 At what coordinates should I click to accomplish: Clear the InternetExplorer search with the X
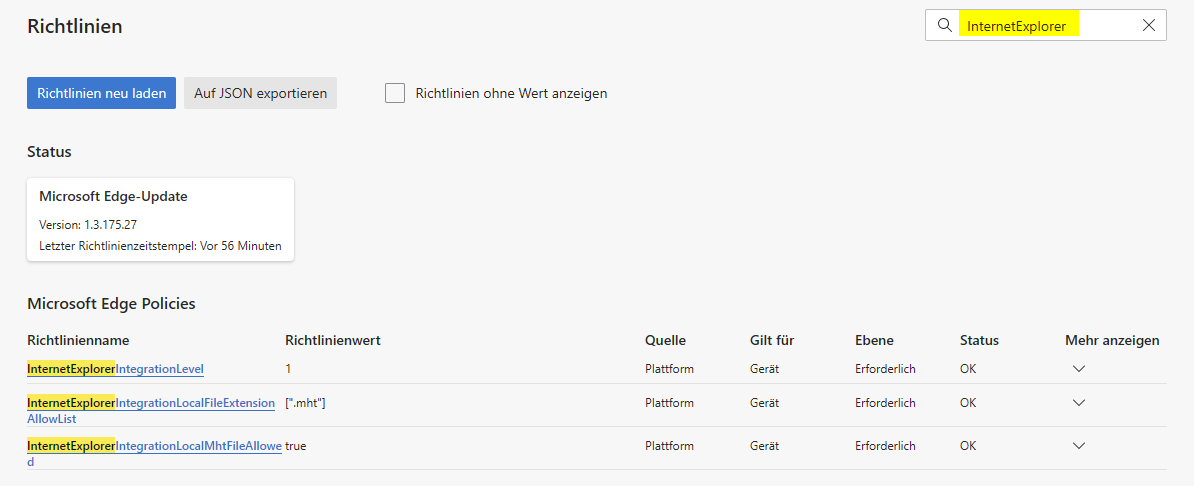pyautogui.click(x=1149, y=26)
